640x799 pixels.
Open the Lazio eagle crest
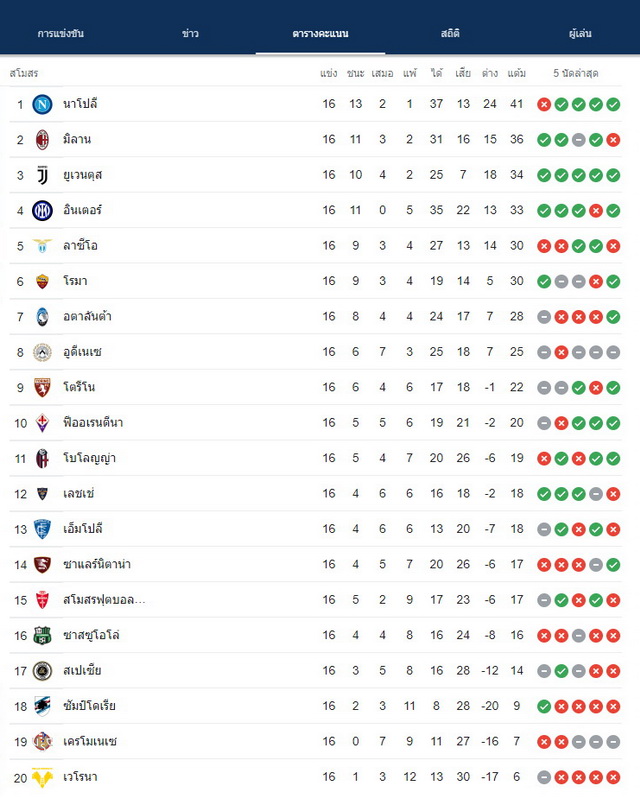click(x=42, y=246)
